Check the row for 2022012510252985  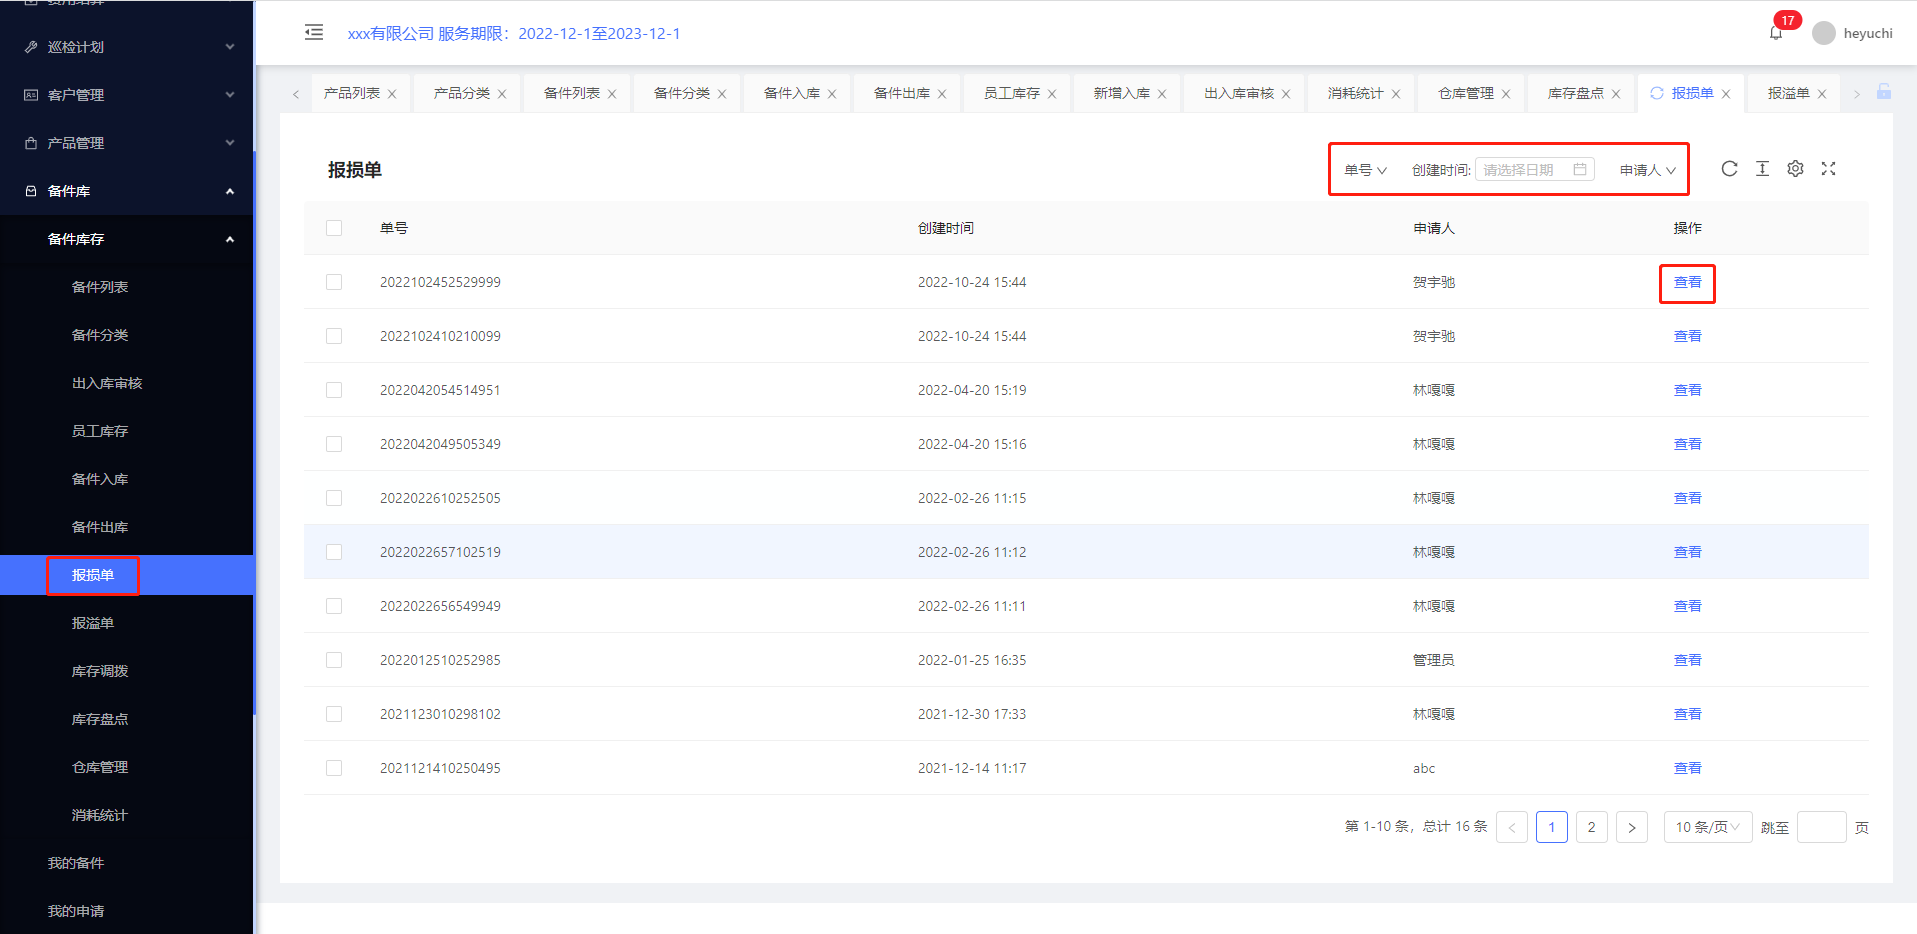point(334,660)
